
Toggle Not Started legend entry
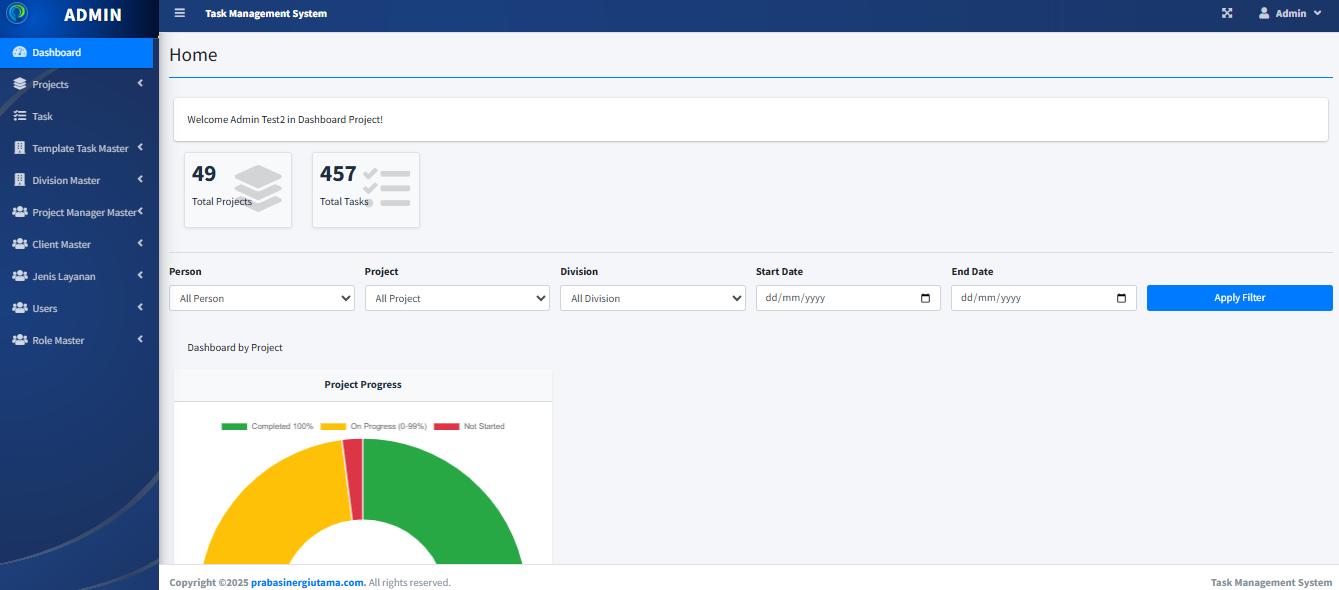469,426
